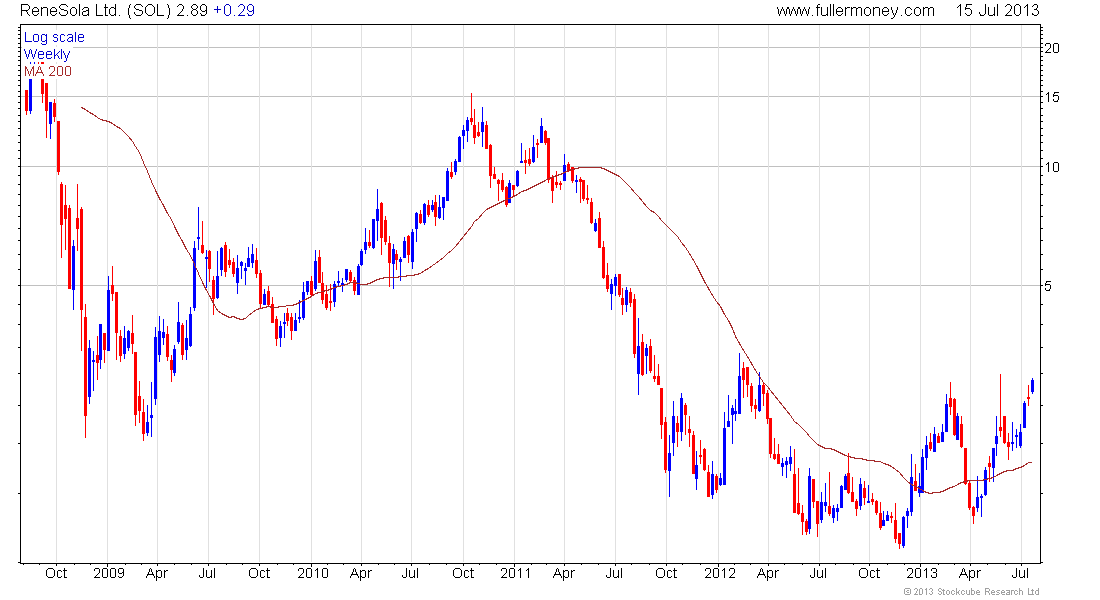Click the Apr label after 2013
The height and width of the screenshot is (600, 1100).
(970, 573)
